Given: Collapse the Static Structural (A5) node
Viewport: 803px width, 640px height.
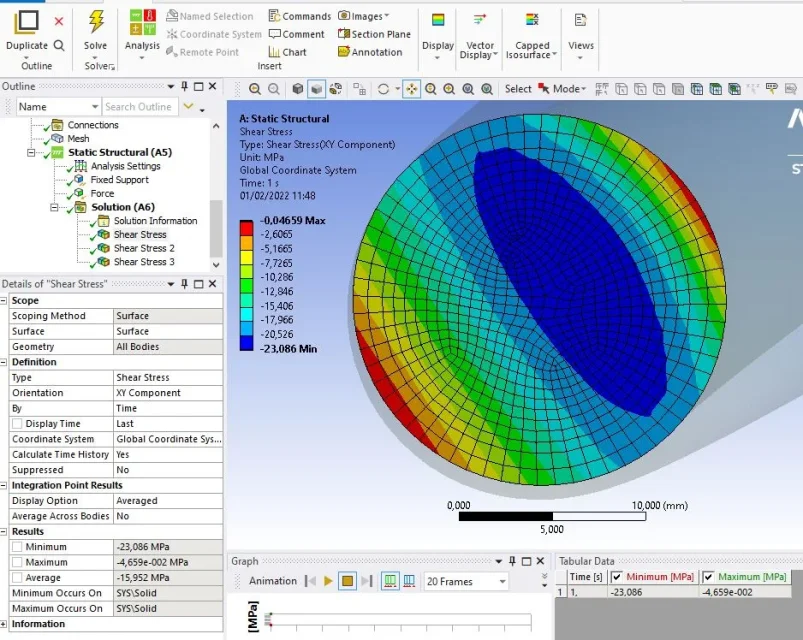Looking at the screenshot, I should coord(31,153).
